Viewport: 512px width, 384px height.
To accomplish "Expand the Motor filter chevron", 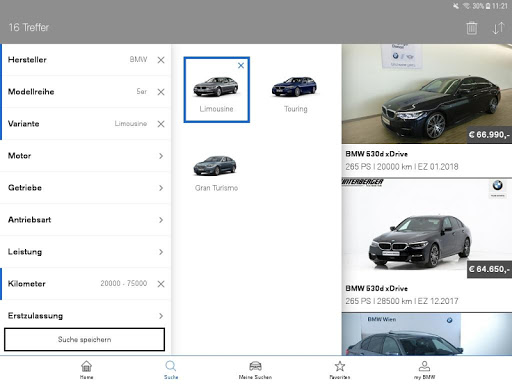I will click(161, 156).
